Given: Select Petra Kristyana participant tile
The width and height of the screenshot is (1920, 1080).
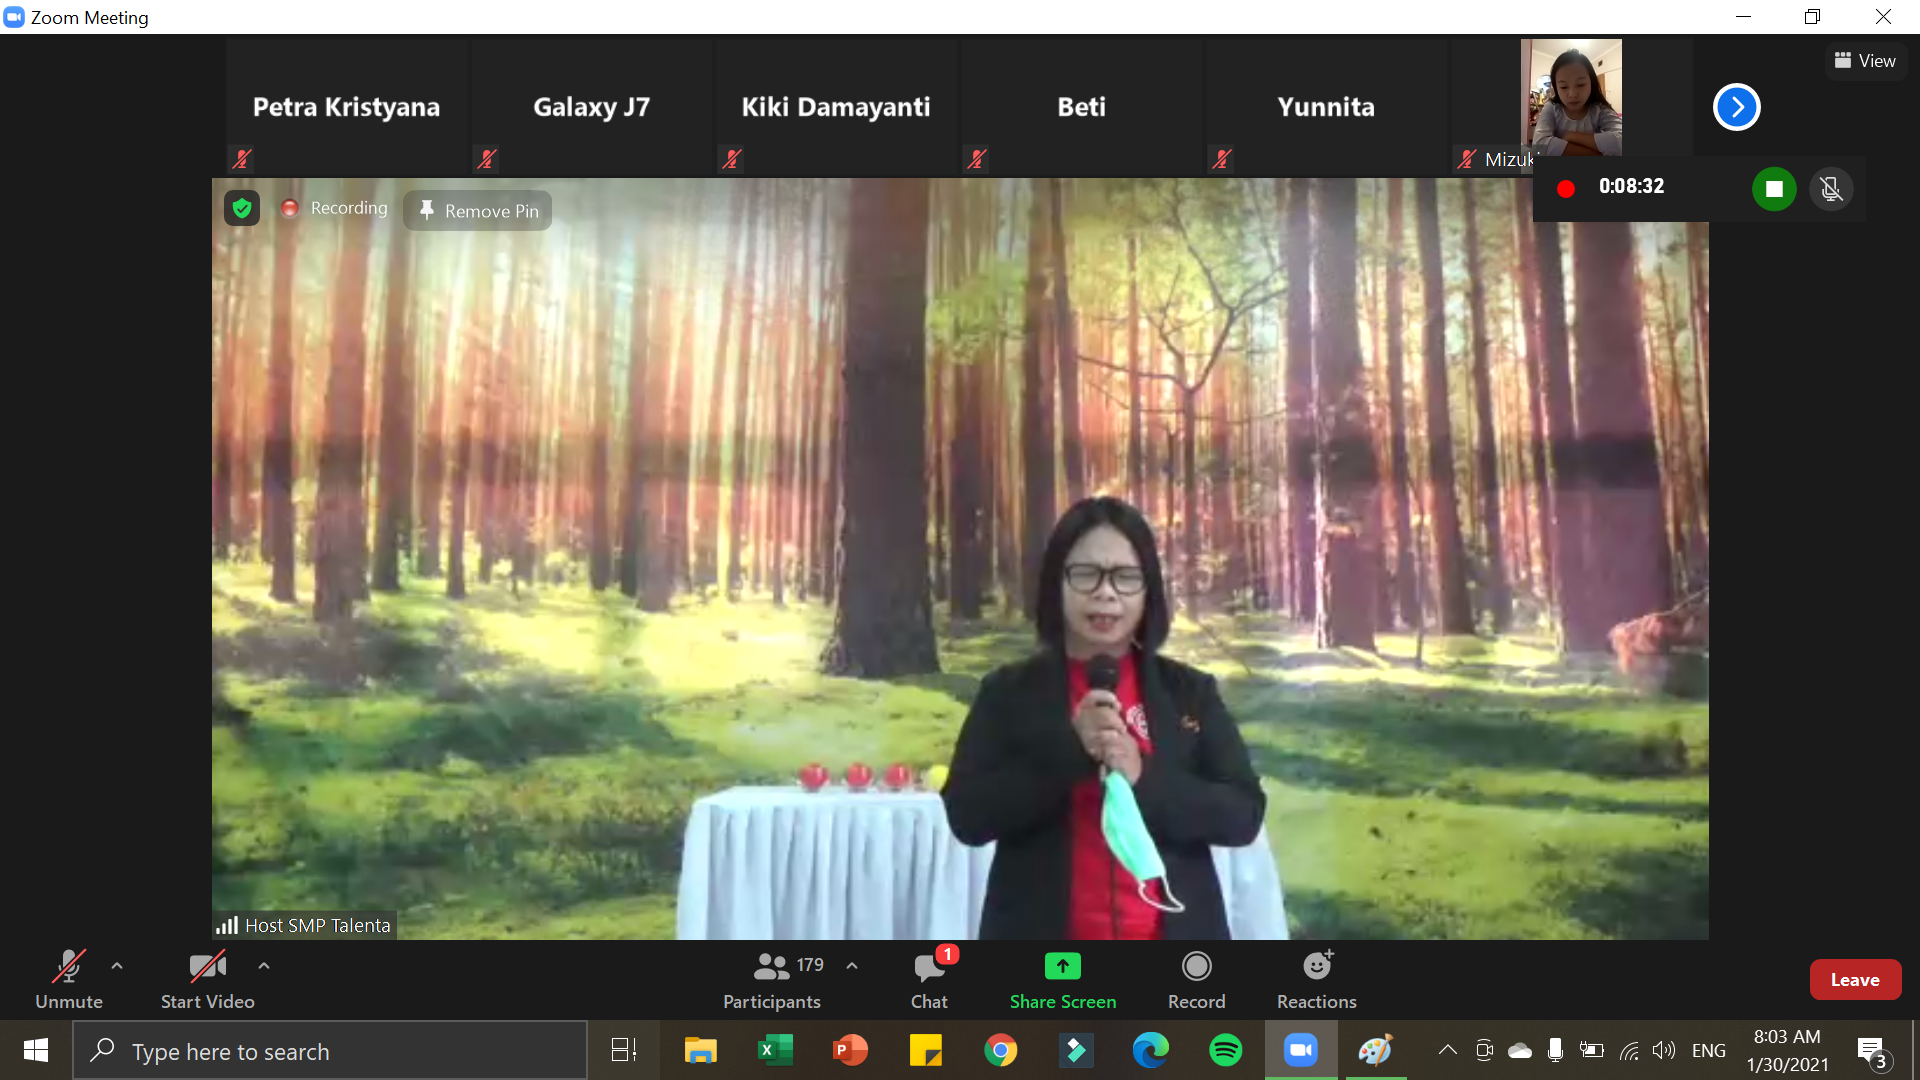Looking at the screenshot, I should tap(347, 107).
